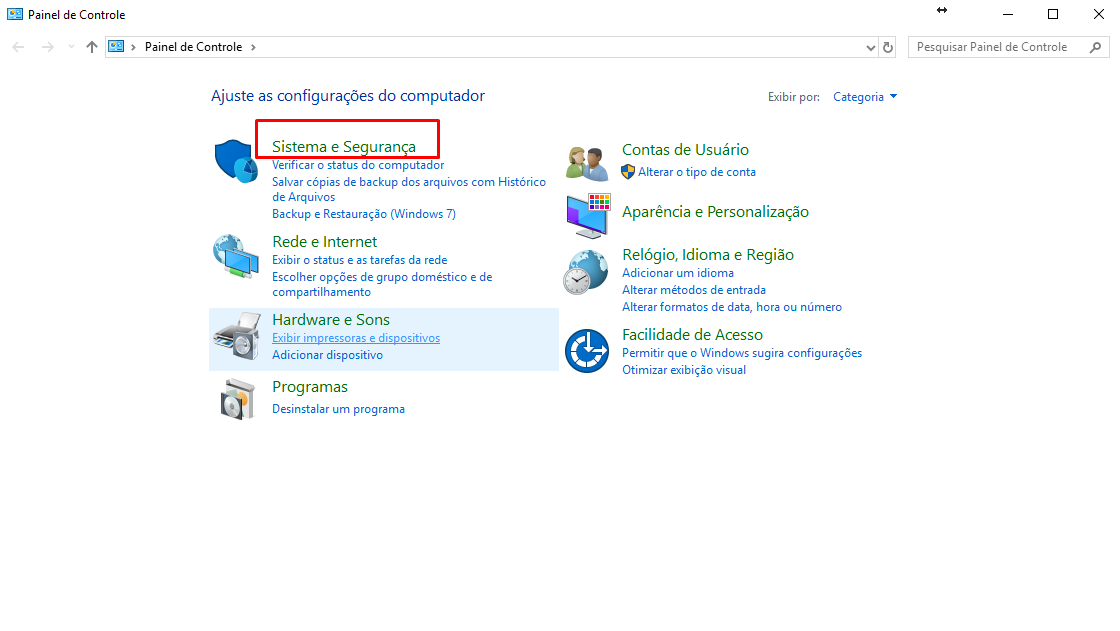Minimize the Painel de Controle window

point(1008,14)
